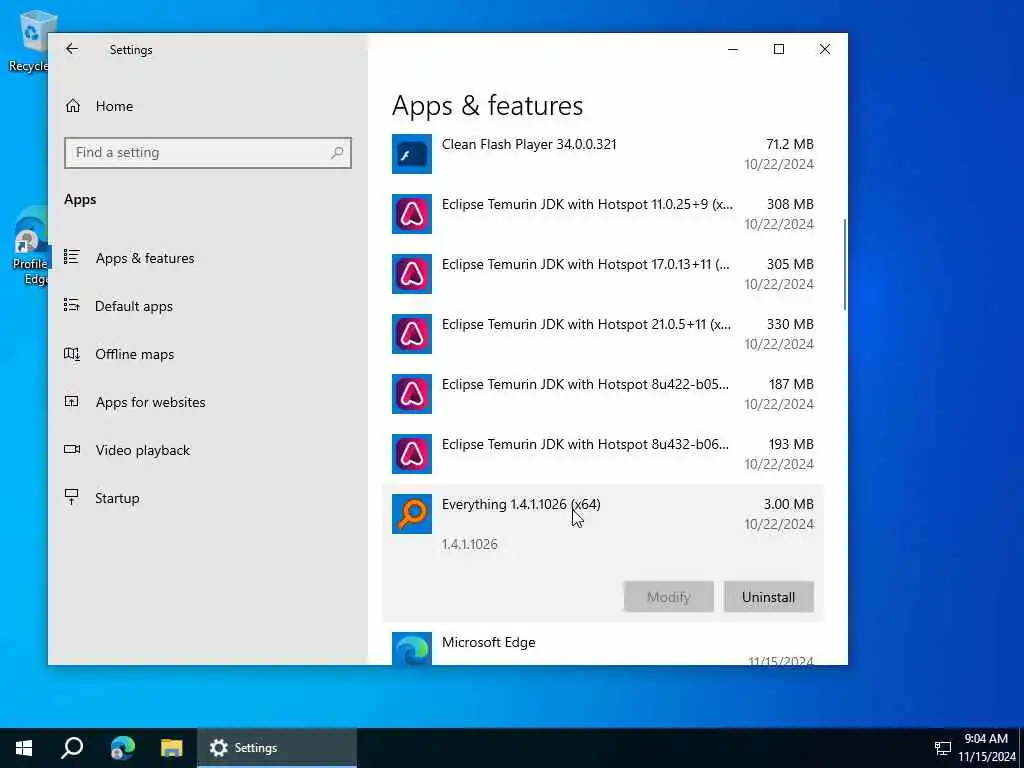Click the Apps & features page heading
This screenshot has width=1024, height=768.
(x=487, y=106)
